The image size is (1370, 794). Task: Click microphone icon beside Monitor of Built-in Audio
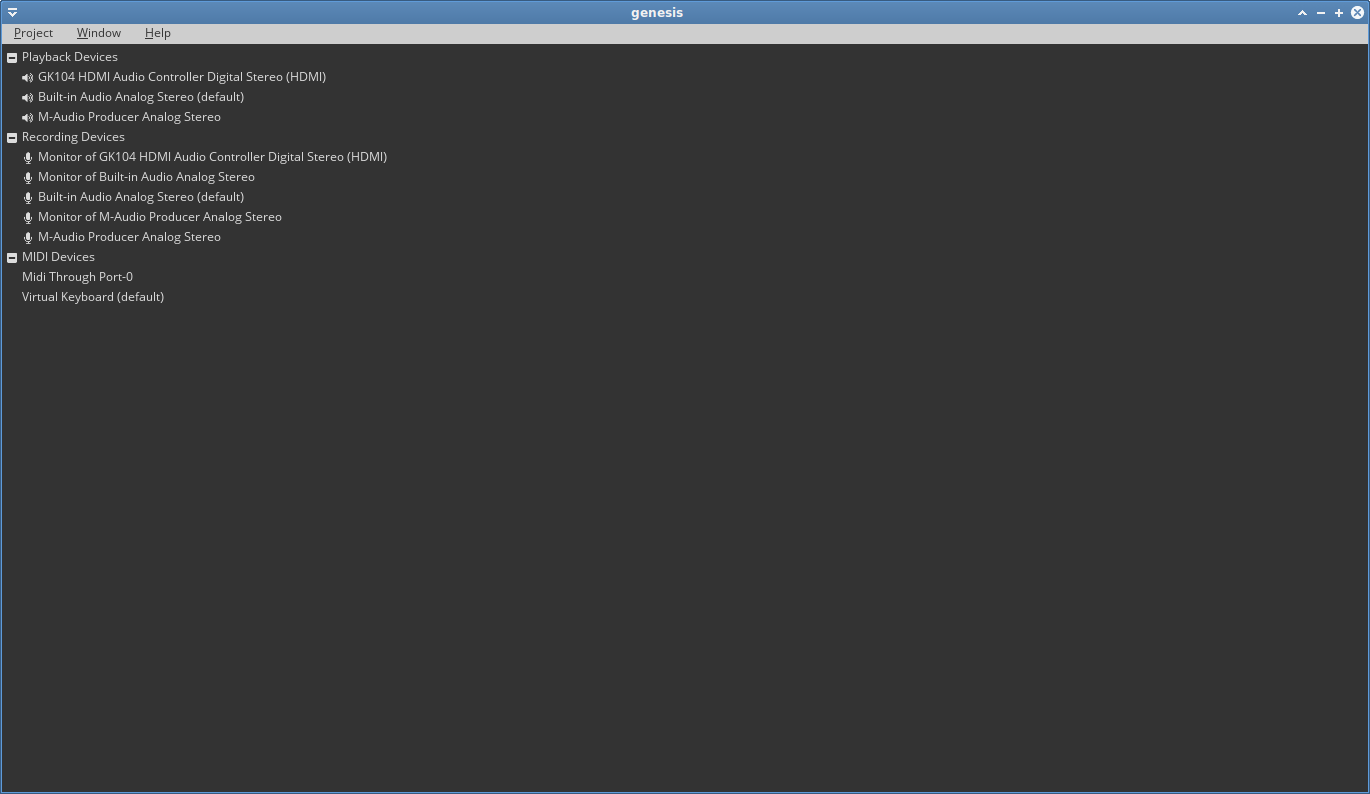[28, 177]
